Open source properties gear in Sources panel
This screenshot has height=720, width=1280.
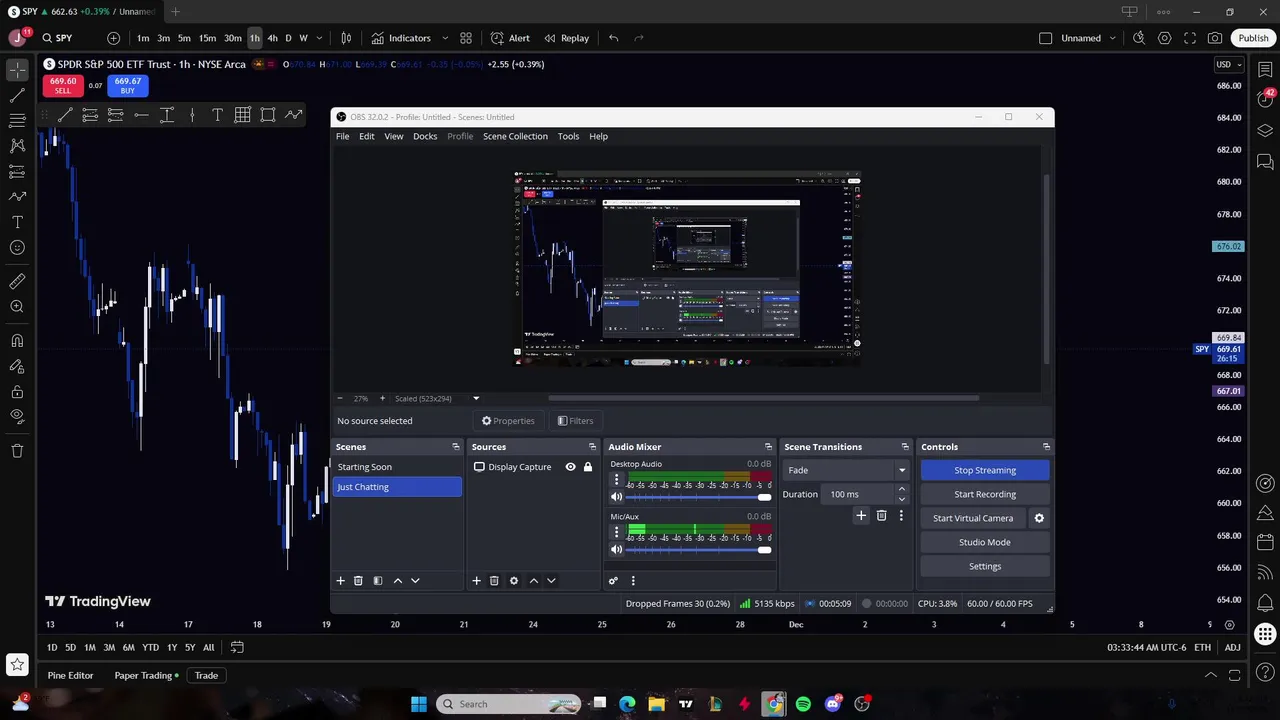tap(514, 580)
